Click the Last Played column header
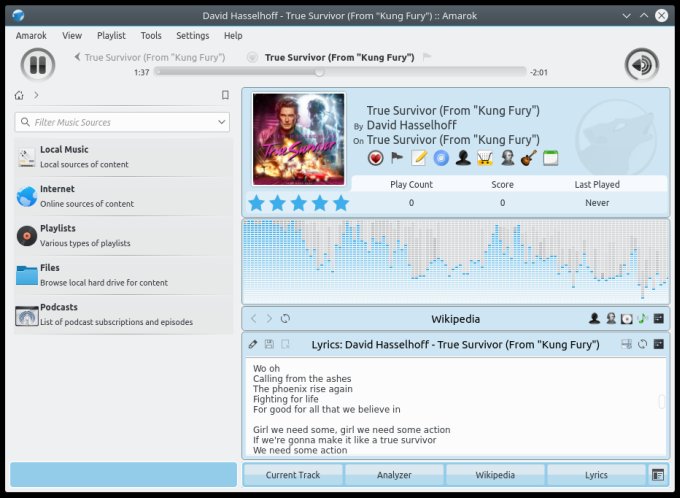This screenshot has height=498, width=680. (597, 184)
